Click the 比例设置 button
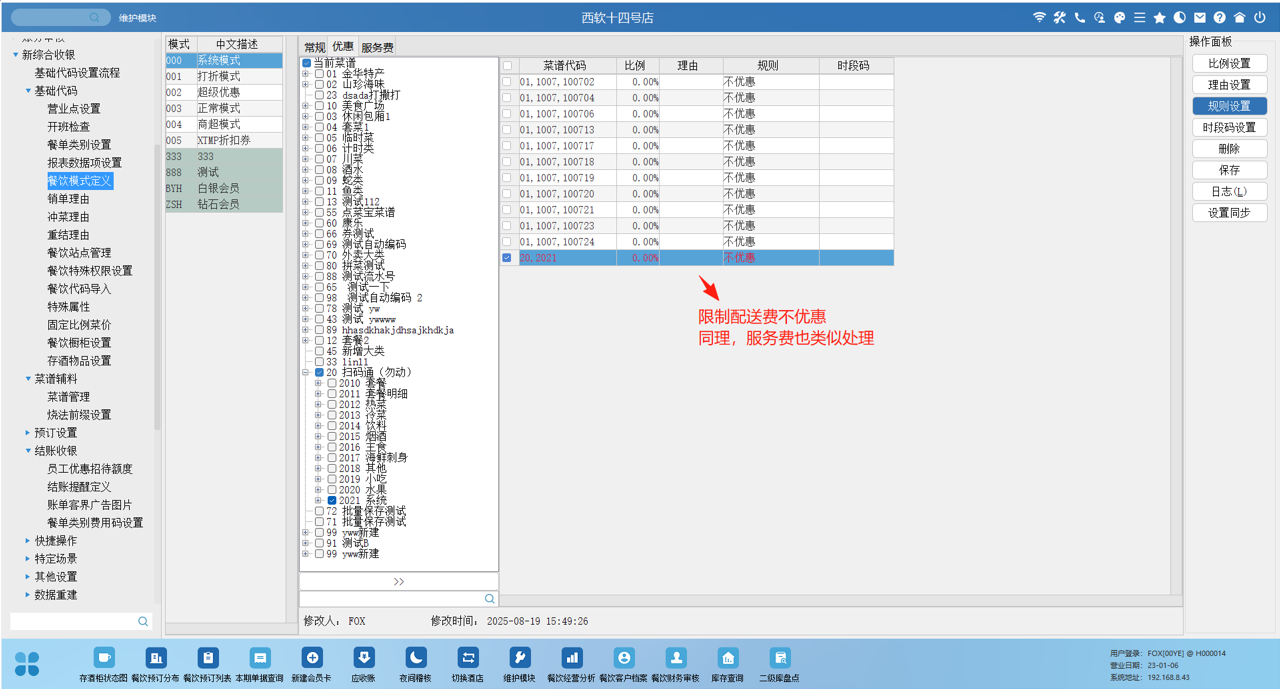Viewport: 1280px width, 693px height. (x=1229, y=64)
